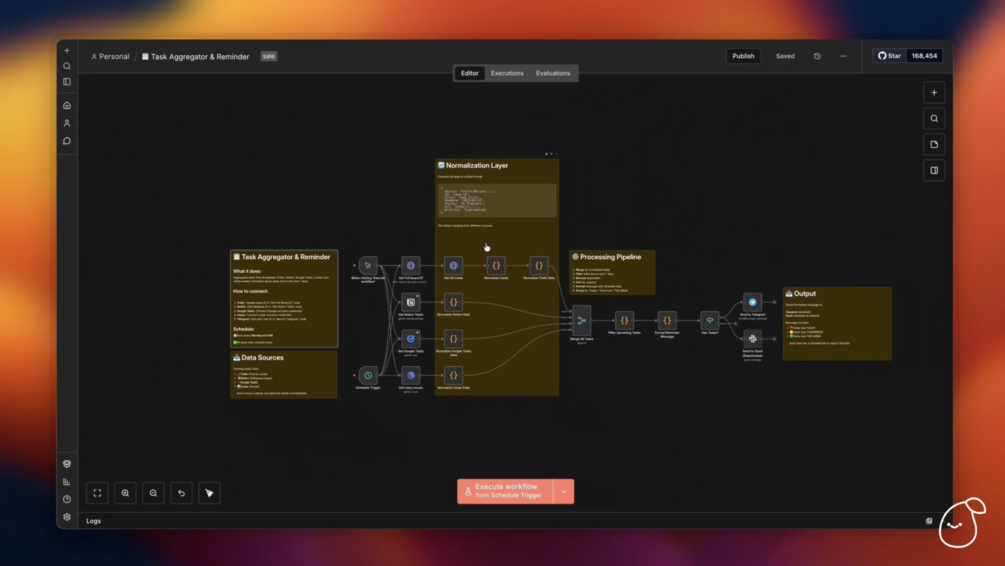The image size is (1005, 566).
Task: Open the canvas node search icon
Action: coord(934,119)
